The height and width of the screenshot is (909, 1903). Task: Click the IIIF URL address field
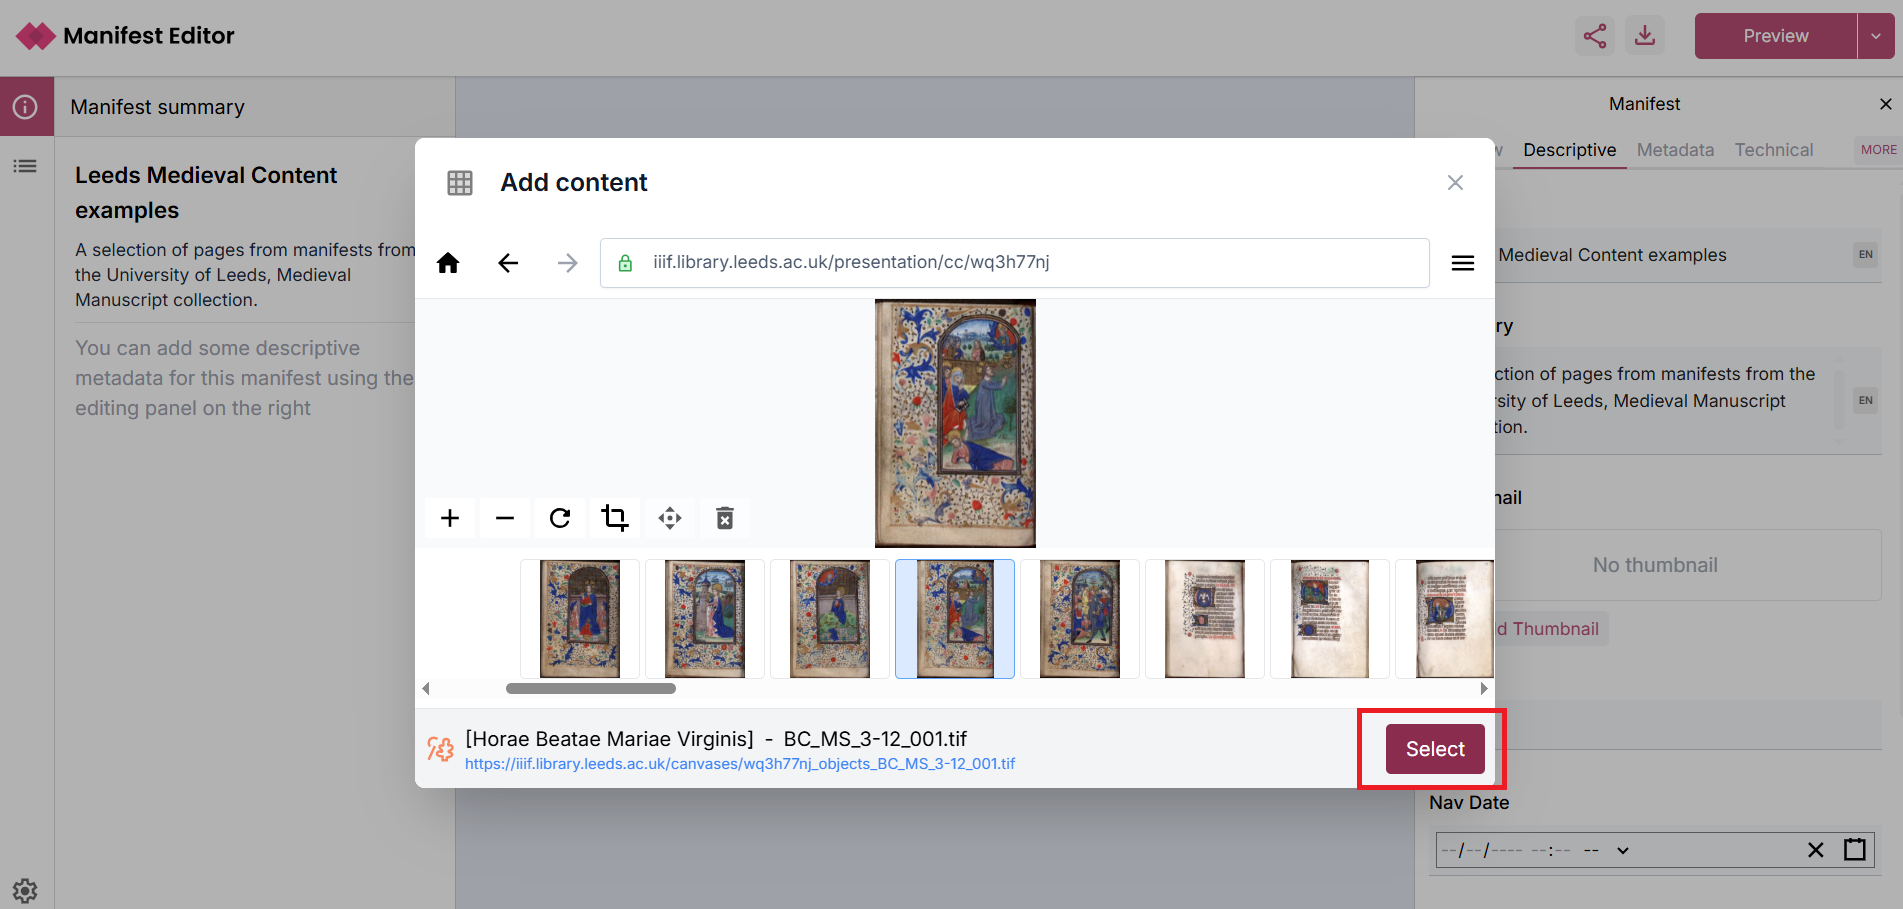click(x=1015, y=263)
